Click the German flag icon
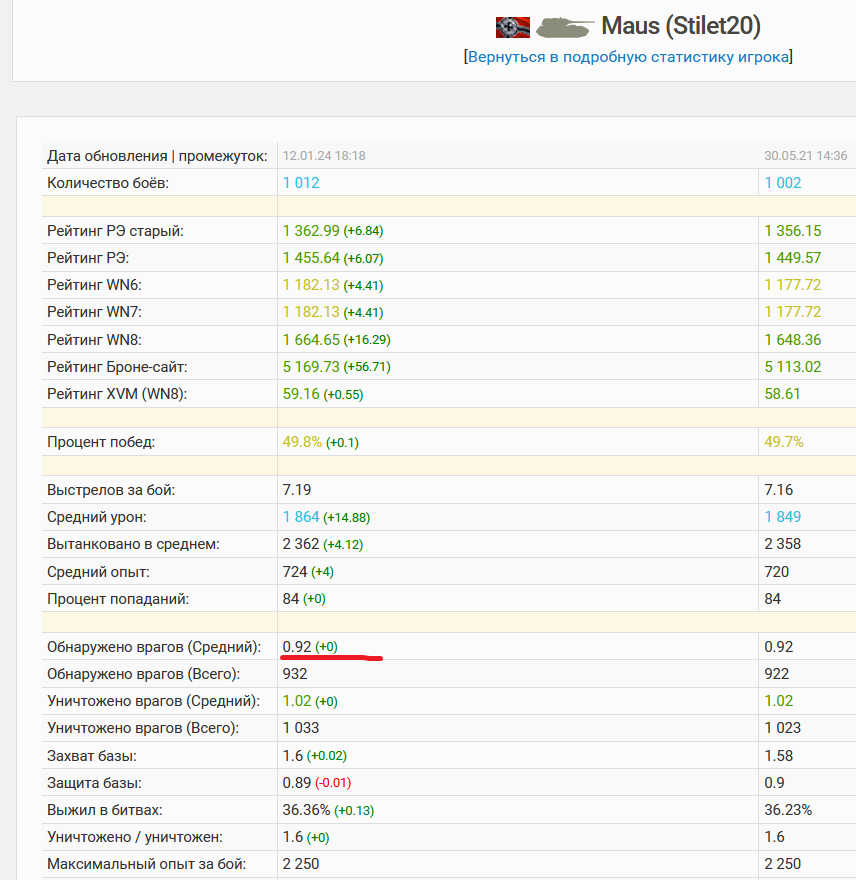The height and width of the screenshot is (880, 856). [513, 27]
